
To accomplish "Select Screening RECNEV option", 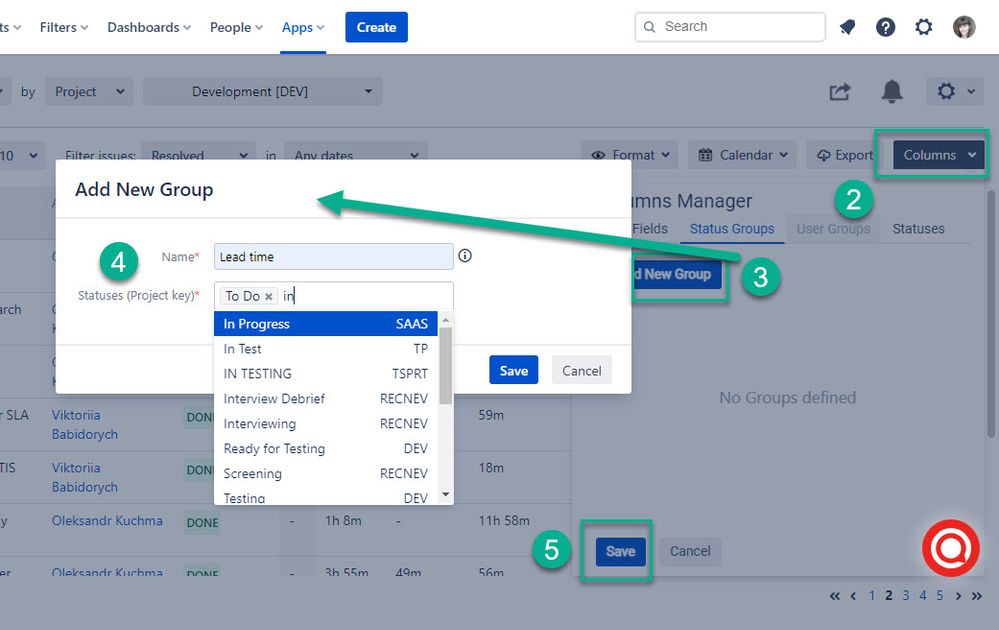I will tap(326, 473).
